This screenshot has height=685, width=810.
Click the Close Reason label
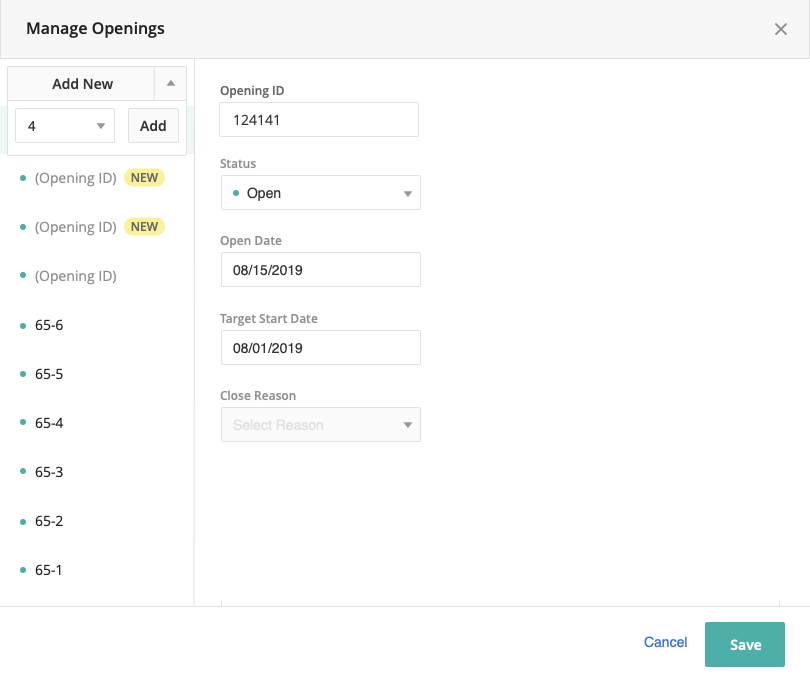pyautogui.click(x=258, y=396)
